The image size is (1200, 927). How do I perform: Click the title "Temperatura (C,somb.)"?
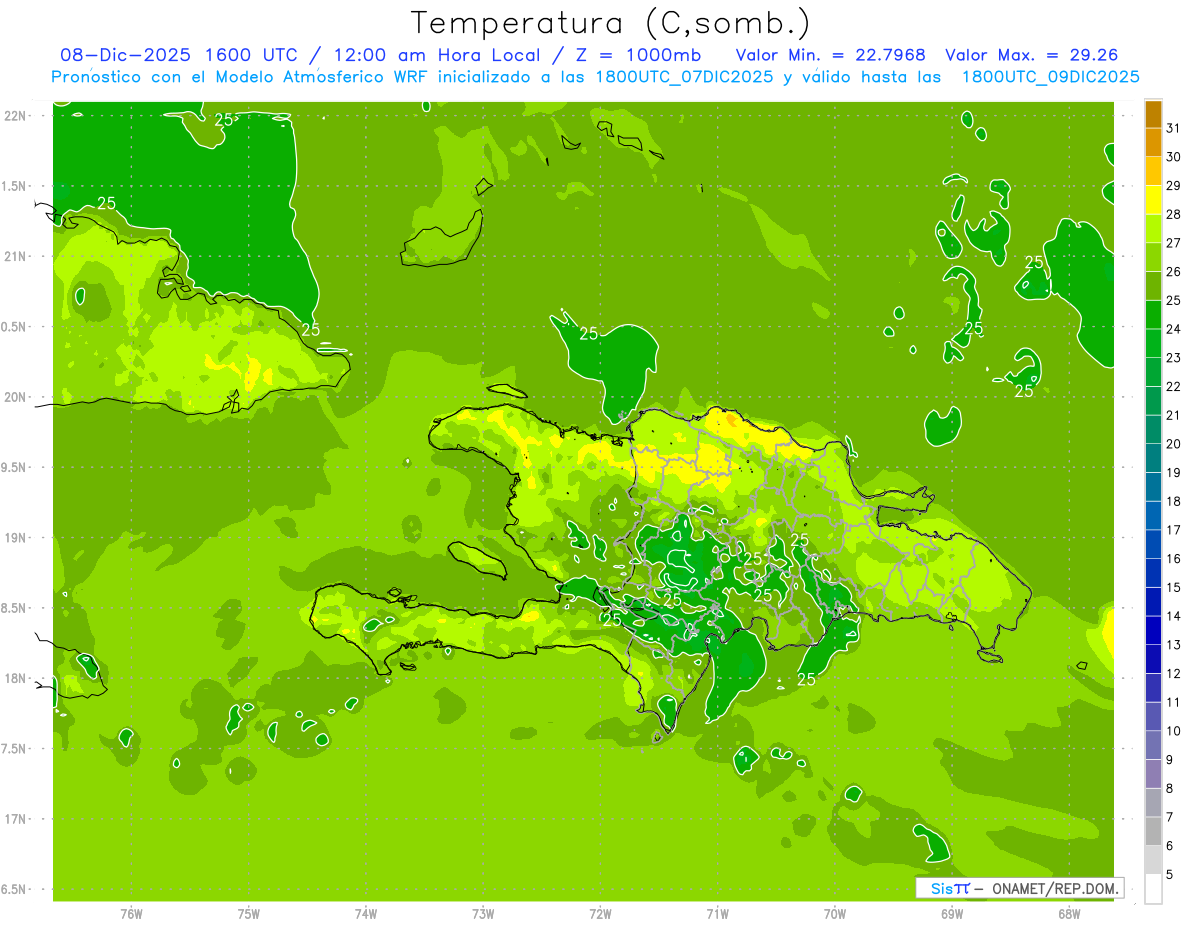coord(611,24)
